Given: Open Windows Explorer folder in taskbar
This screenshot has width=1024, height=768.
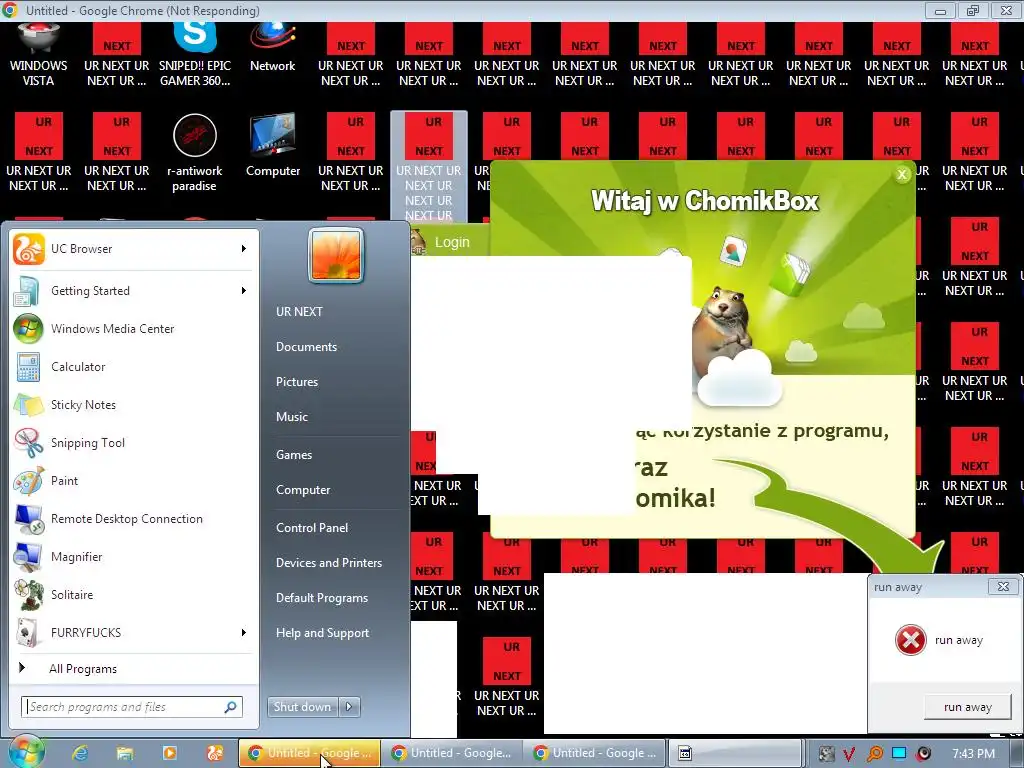Looking at the screenshot, I should tap(125, 753).
